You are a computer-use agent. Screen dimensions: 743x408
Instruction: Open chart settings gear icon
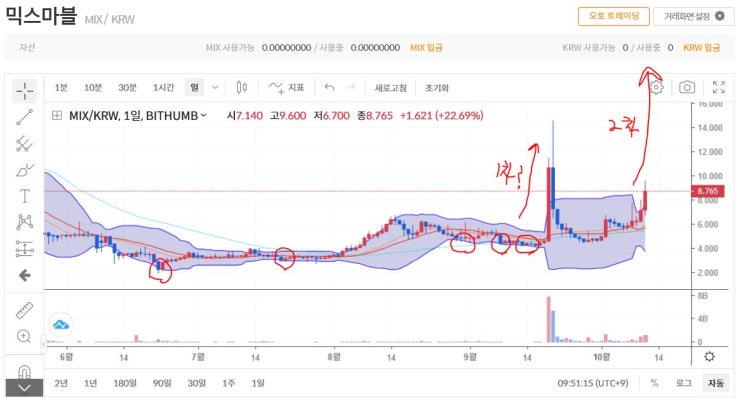coord(656,87)
